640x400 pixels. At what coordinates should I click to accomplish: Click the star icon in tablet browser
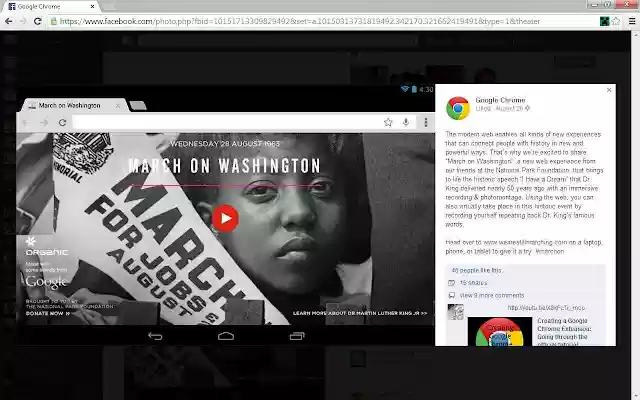[x=388, y=122]
